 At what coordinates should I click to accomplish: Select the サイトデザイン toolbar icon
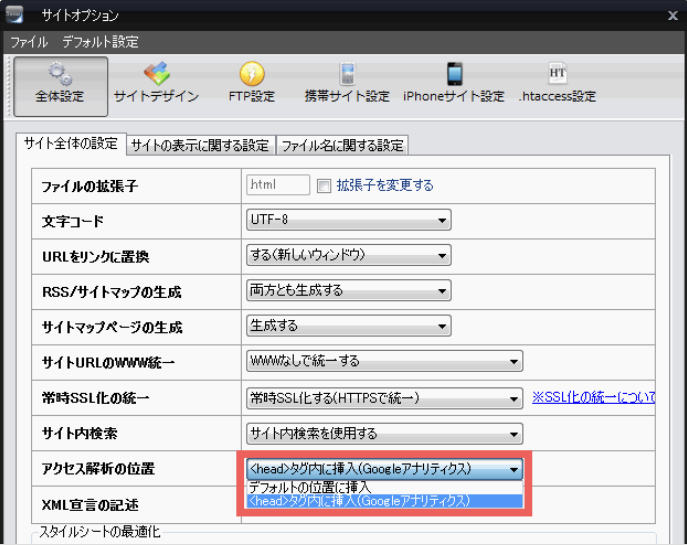click(155, 76)
